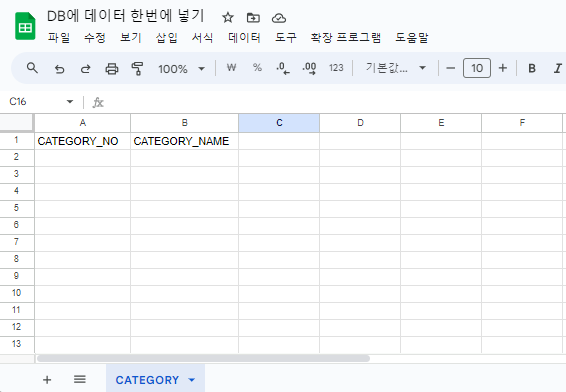
Task: Open the Google Sheets home icon
Action: (25, 26)
